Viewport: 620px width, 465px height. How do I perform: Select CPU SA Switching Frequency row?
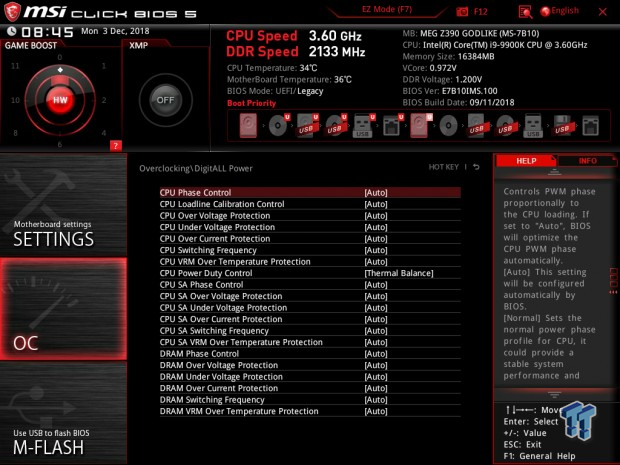click(310, 331)
